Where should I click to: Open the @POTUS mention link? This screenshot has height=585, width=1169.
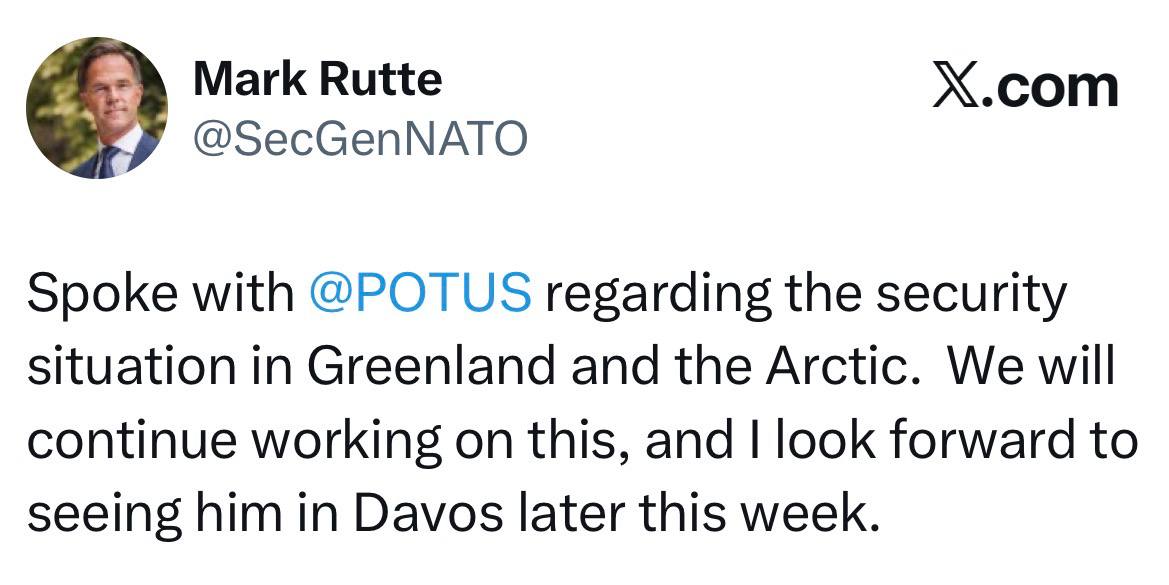click(421, 296)
